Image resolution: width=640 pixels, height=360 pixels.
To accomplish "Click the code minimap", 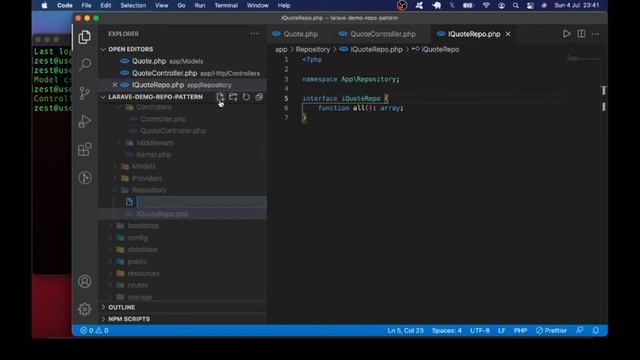I will 583,59.
